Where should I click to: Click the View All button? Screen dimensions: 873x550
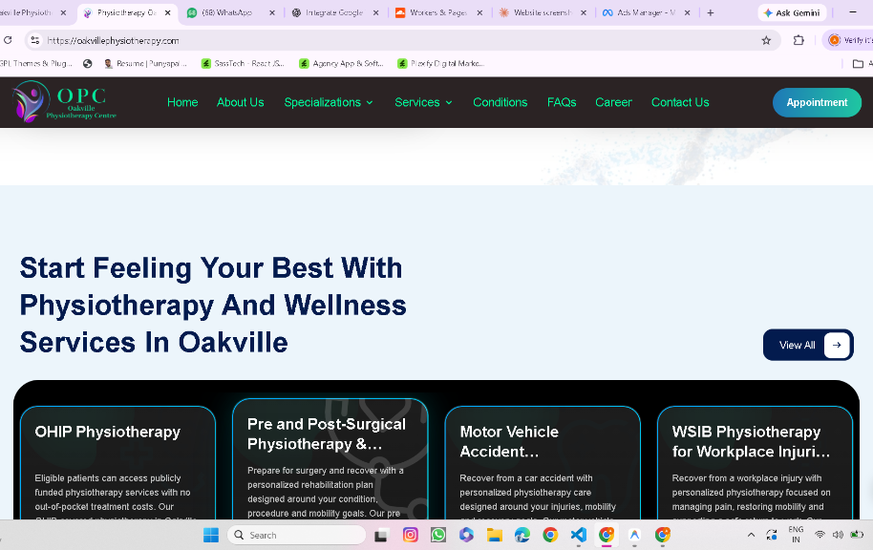point(808,345)
